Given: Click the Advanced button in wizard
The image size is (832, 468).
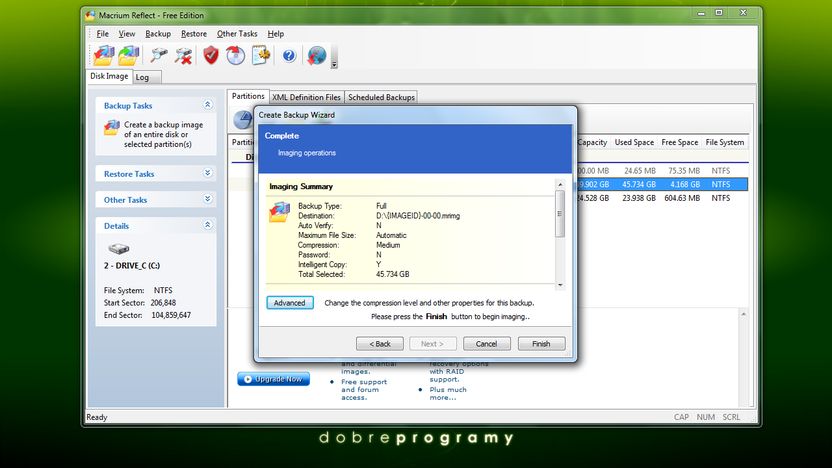Looking at the screenshot, I should [290, 302].
